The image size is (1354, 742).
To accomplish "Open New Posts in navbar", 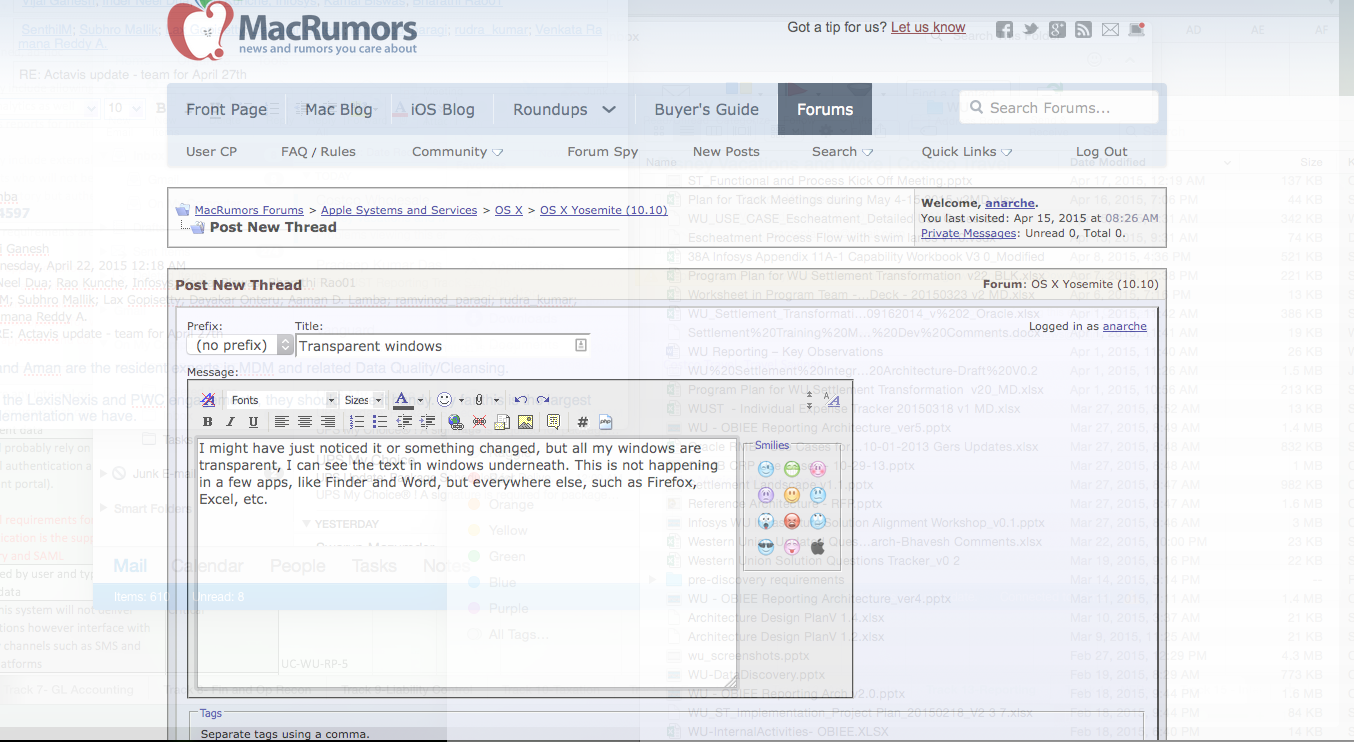I will click(726, 152).
